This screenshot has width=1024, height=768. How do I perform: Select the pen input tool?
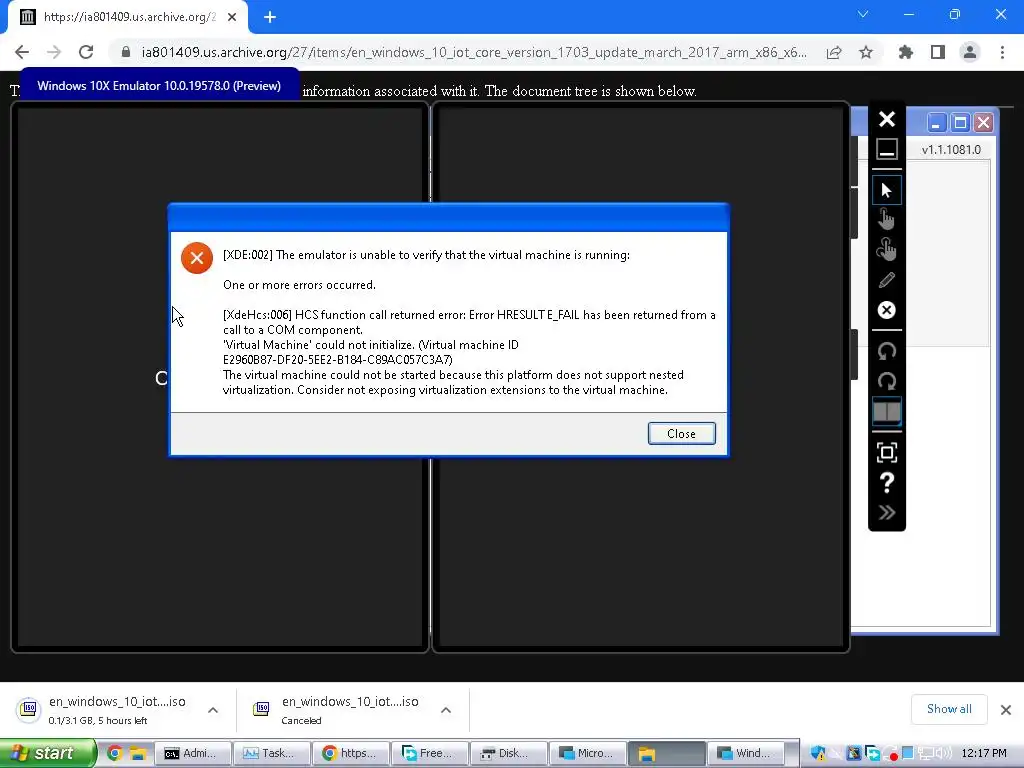(x=886, y=280)
